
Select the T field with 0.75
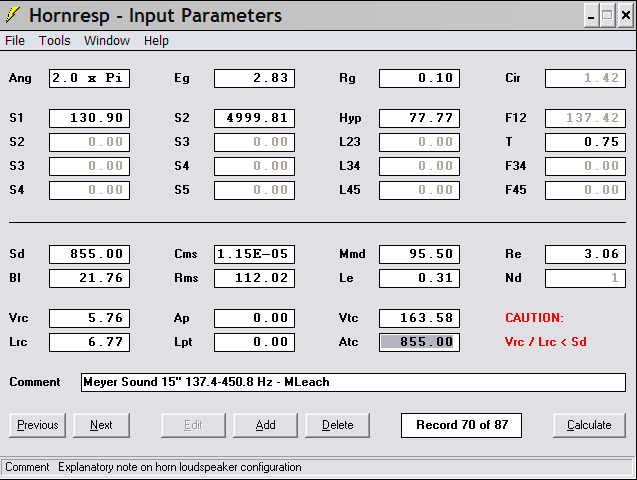click(585, 142)
